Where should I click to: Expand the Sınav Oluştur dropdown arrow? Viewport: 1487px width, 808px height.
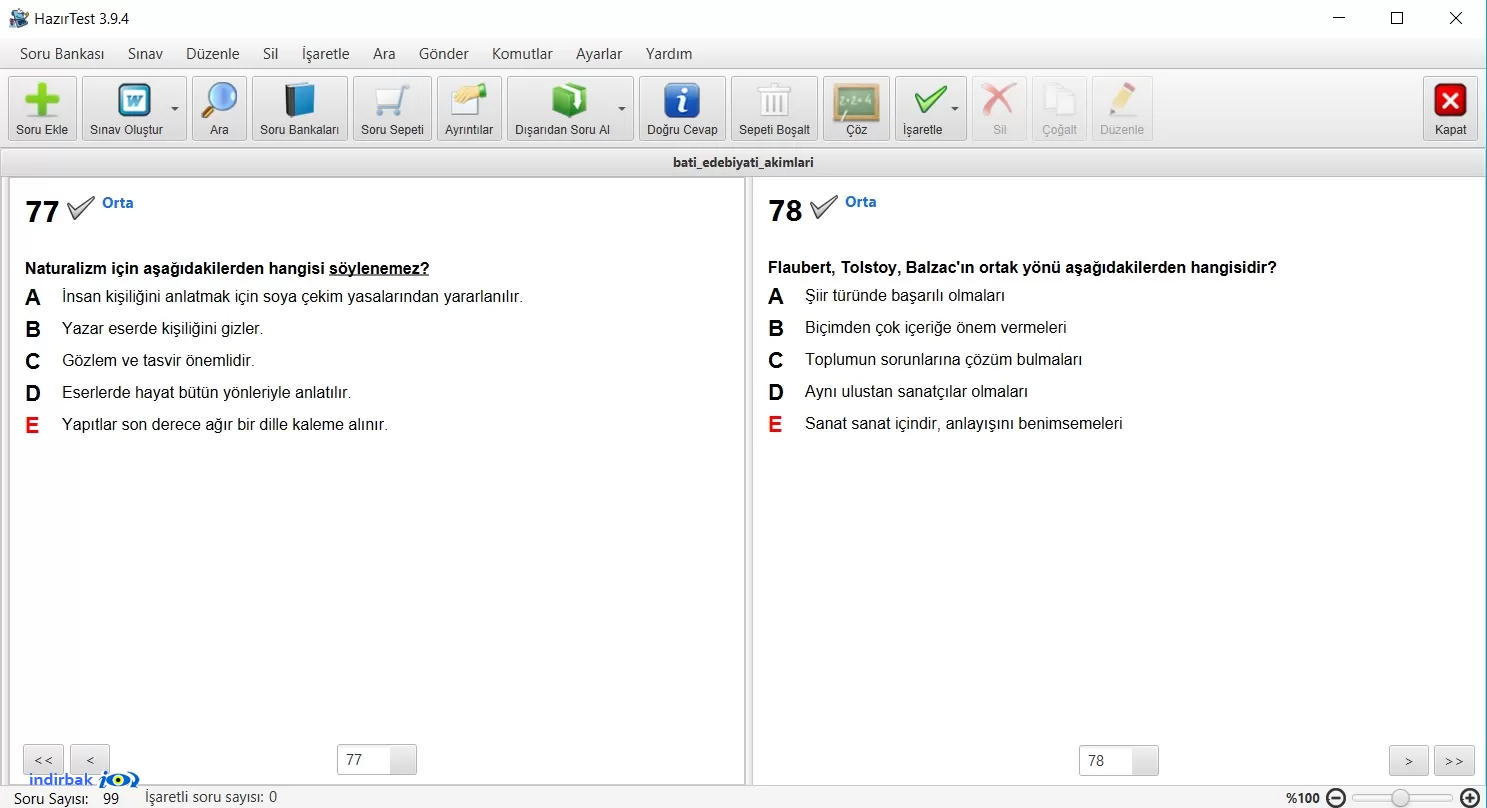point(175,108)
